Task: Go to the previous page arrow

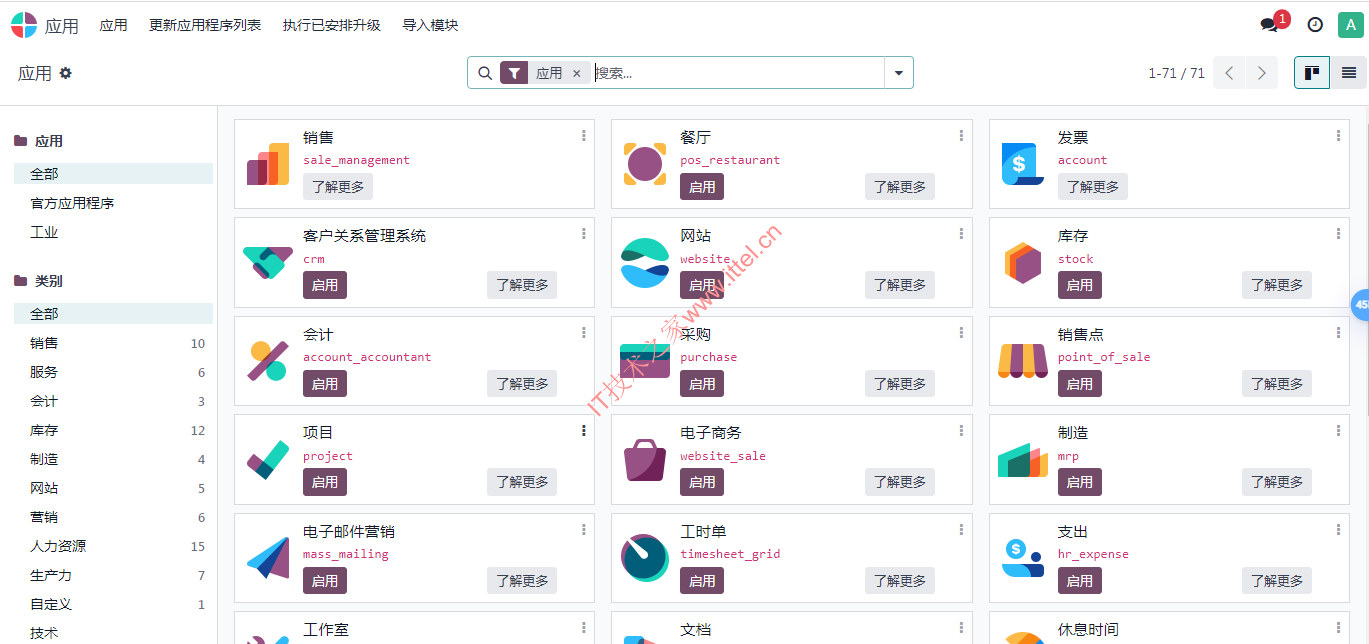Action: click(1229, 73)
